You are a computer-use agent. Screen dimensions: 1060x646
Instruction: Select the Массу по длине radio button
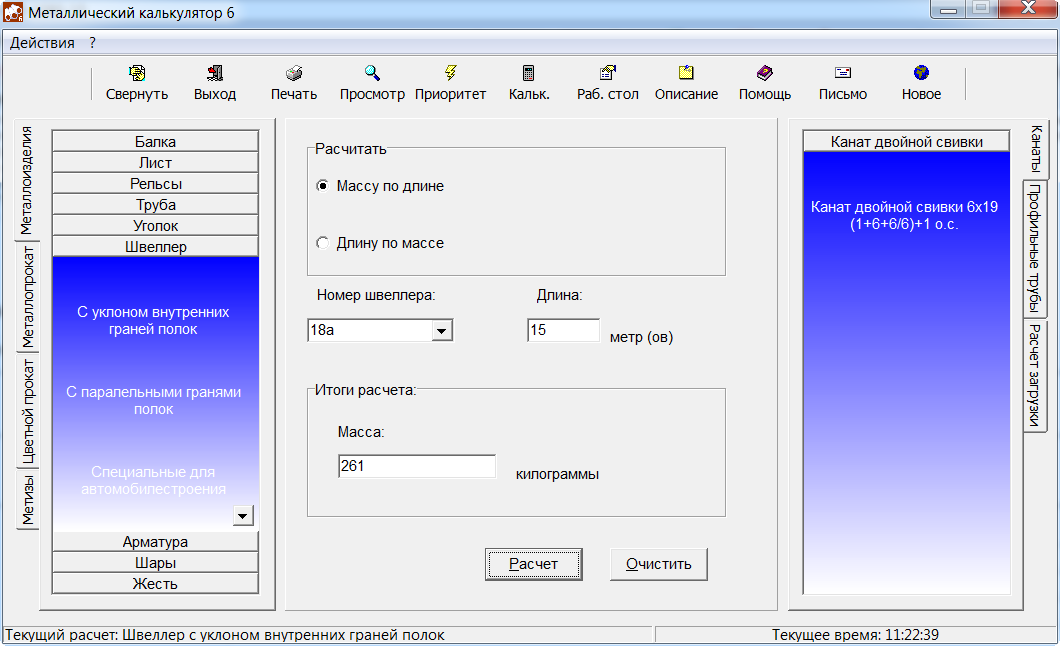click(323, 186)
